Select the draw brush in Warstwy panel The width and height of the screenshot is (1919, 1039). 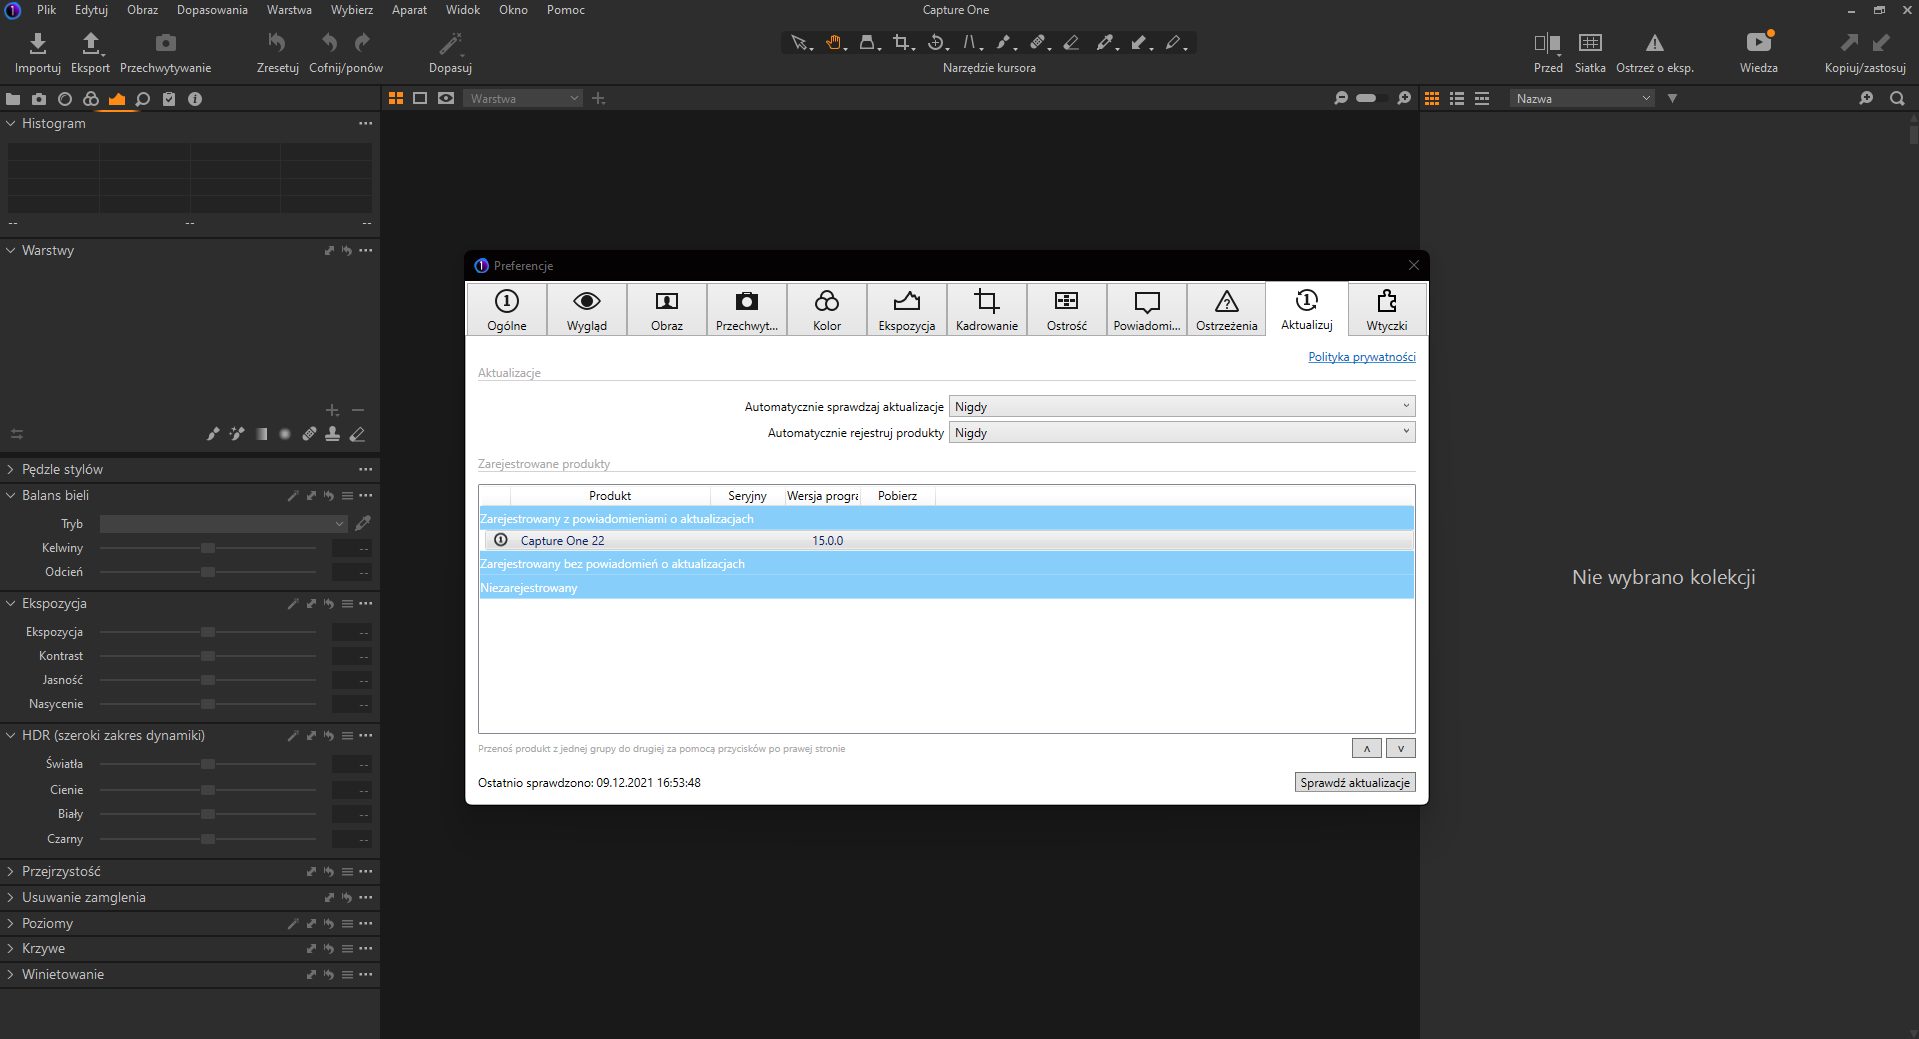pyautogui.click(x=213, y=434)
